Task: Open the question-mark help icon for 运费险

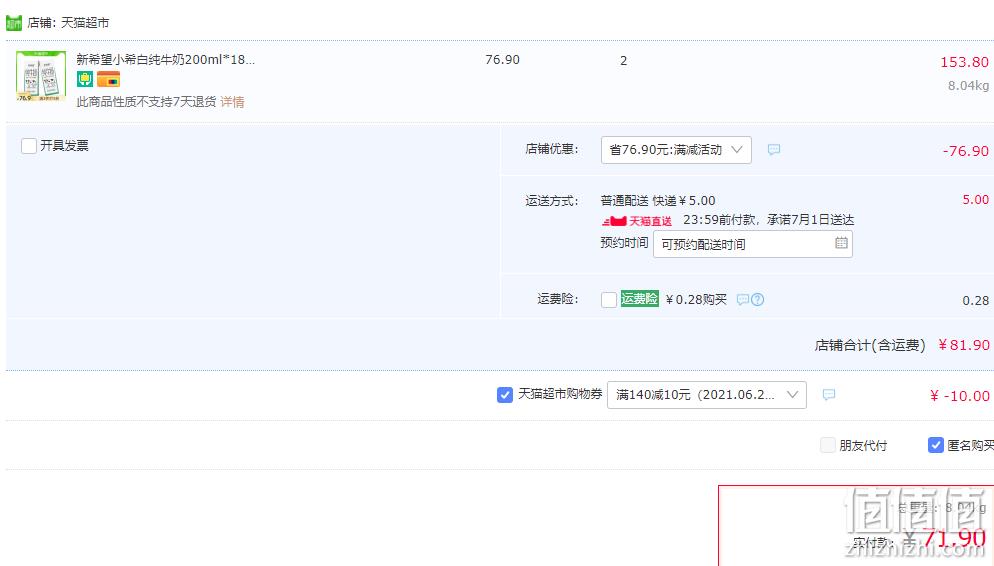Action: [x=758, y=300]
